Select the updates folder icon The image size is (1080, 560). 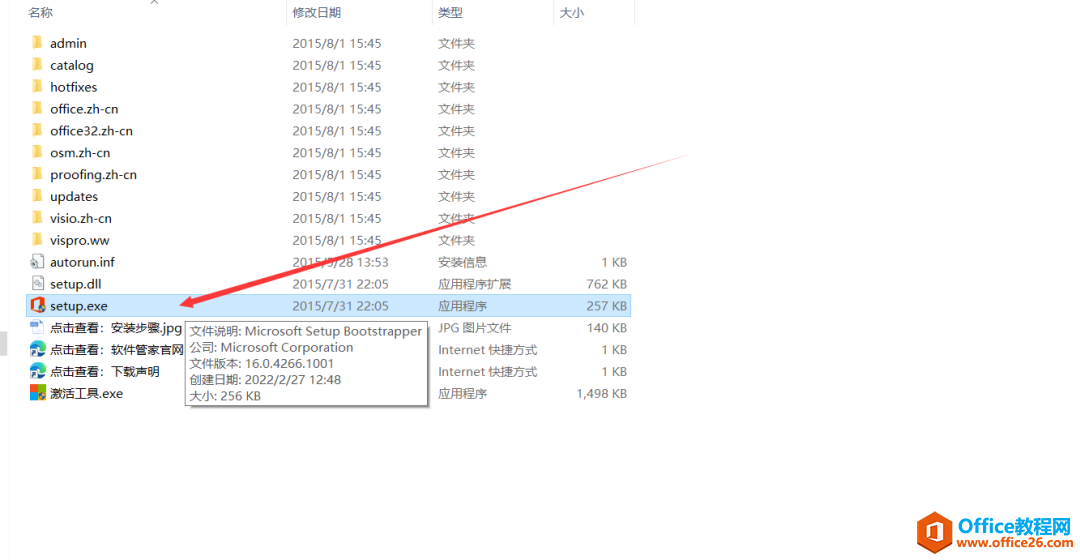click(x=37, y=196)
